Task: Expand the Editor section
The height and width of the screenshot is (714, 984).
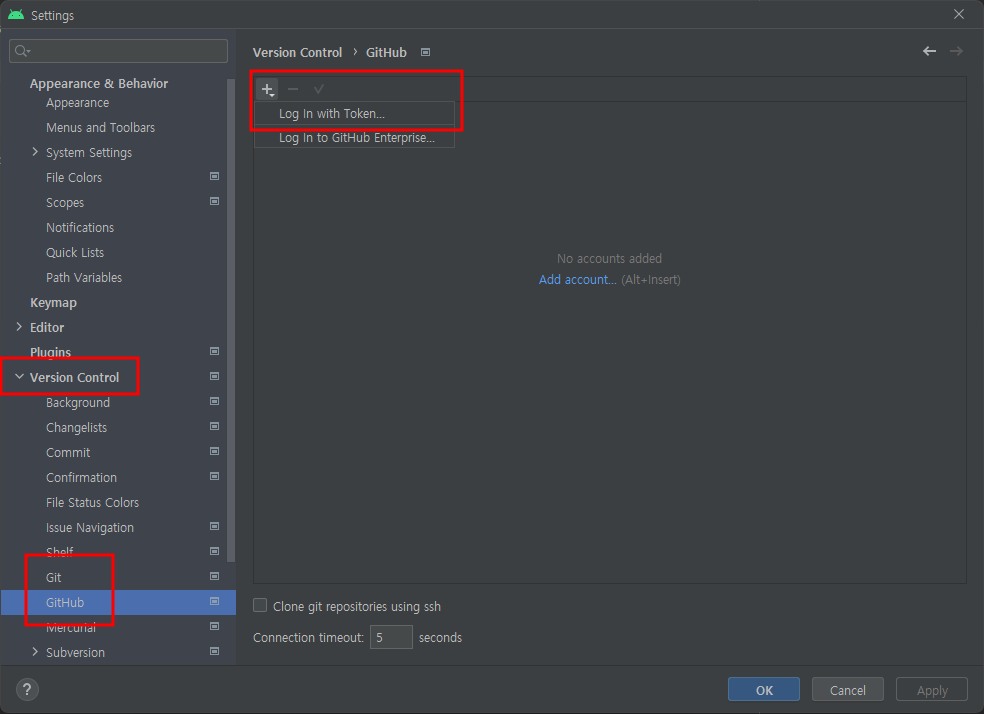Action: click(19, 327)
